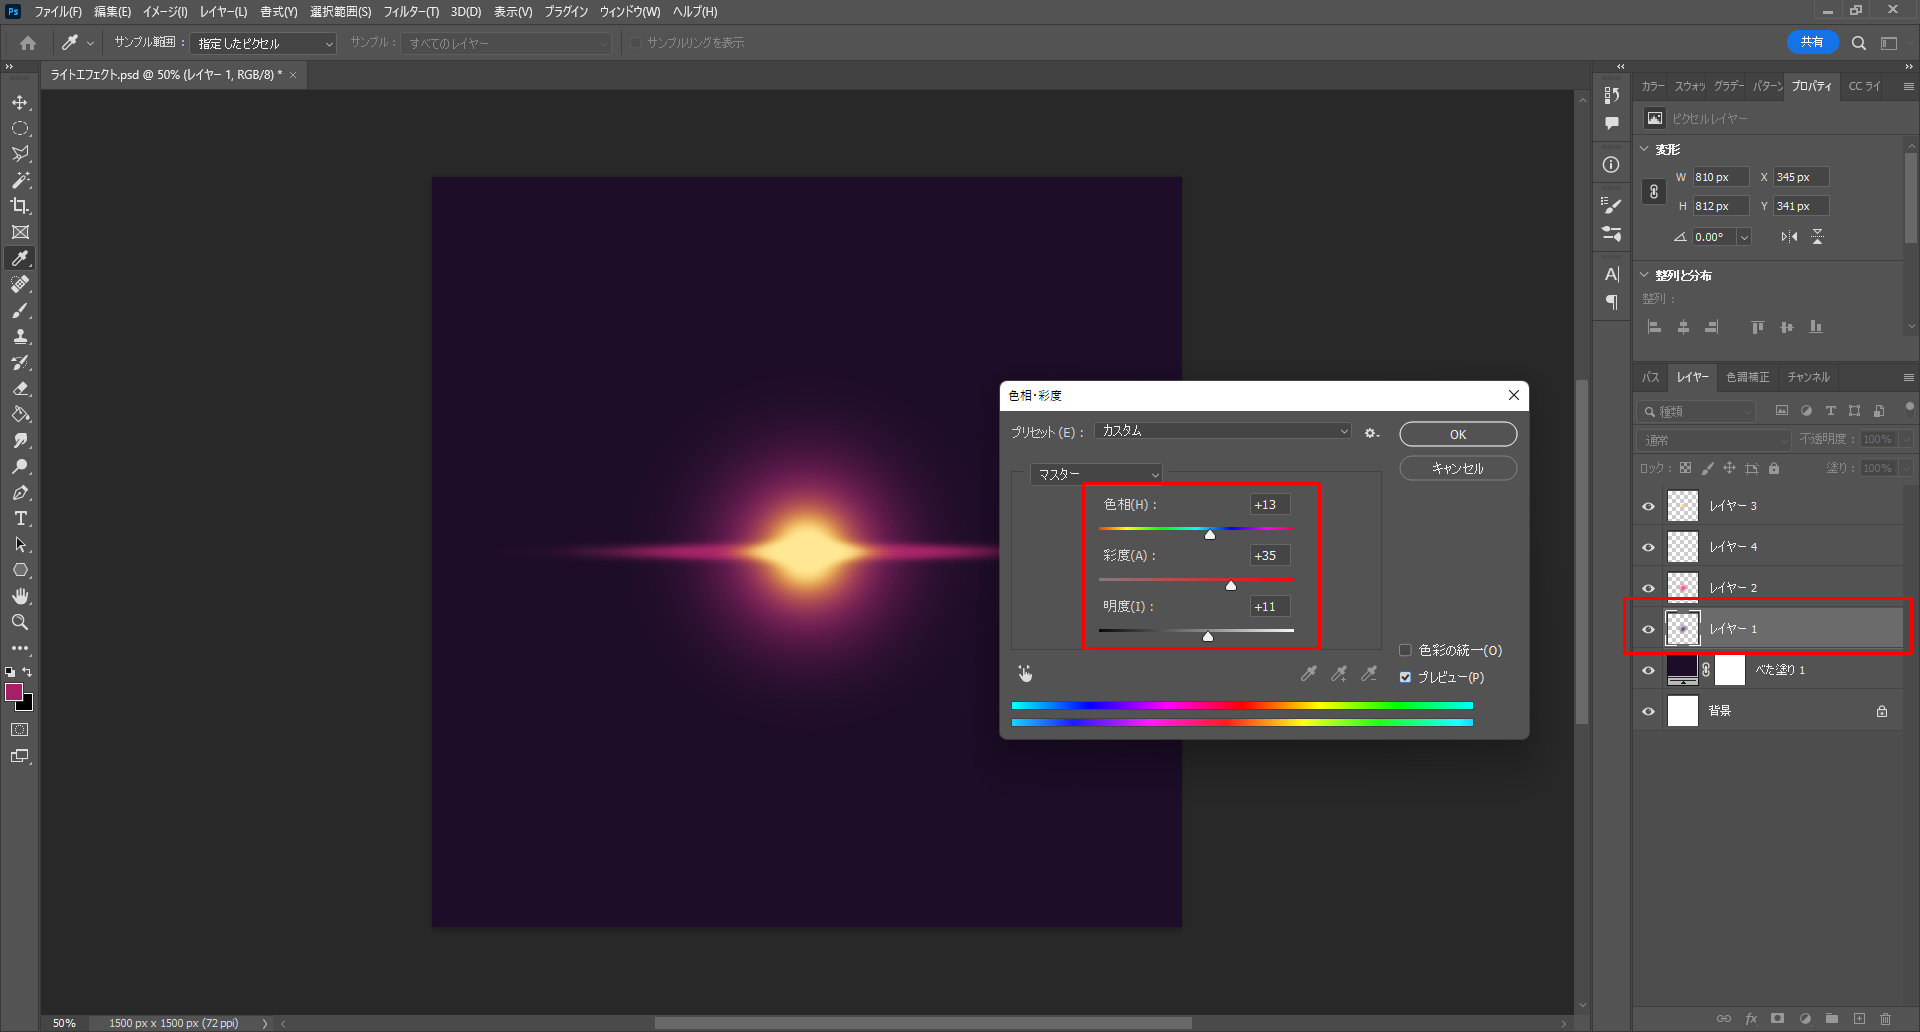The image size is (1920, 1032).
Task: Open the フィルター menu
Action: pos(410,12)
